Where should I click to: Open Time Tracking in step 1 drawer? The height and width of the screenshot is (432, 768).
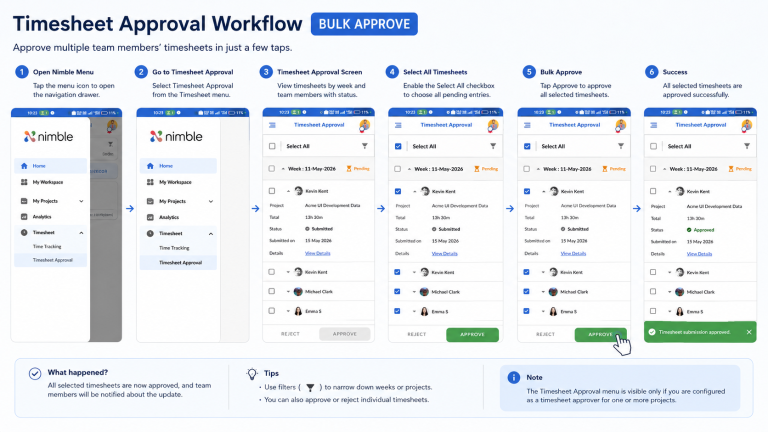click(47, 246)
